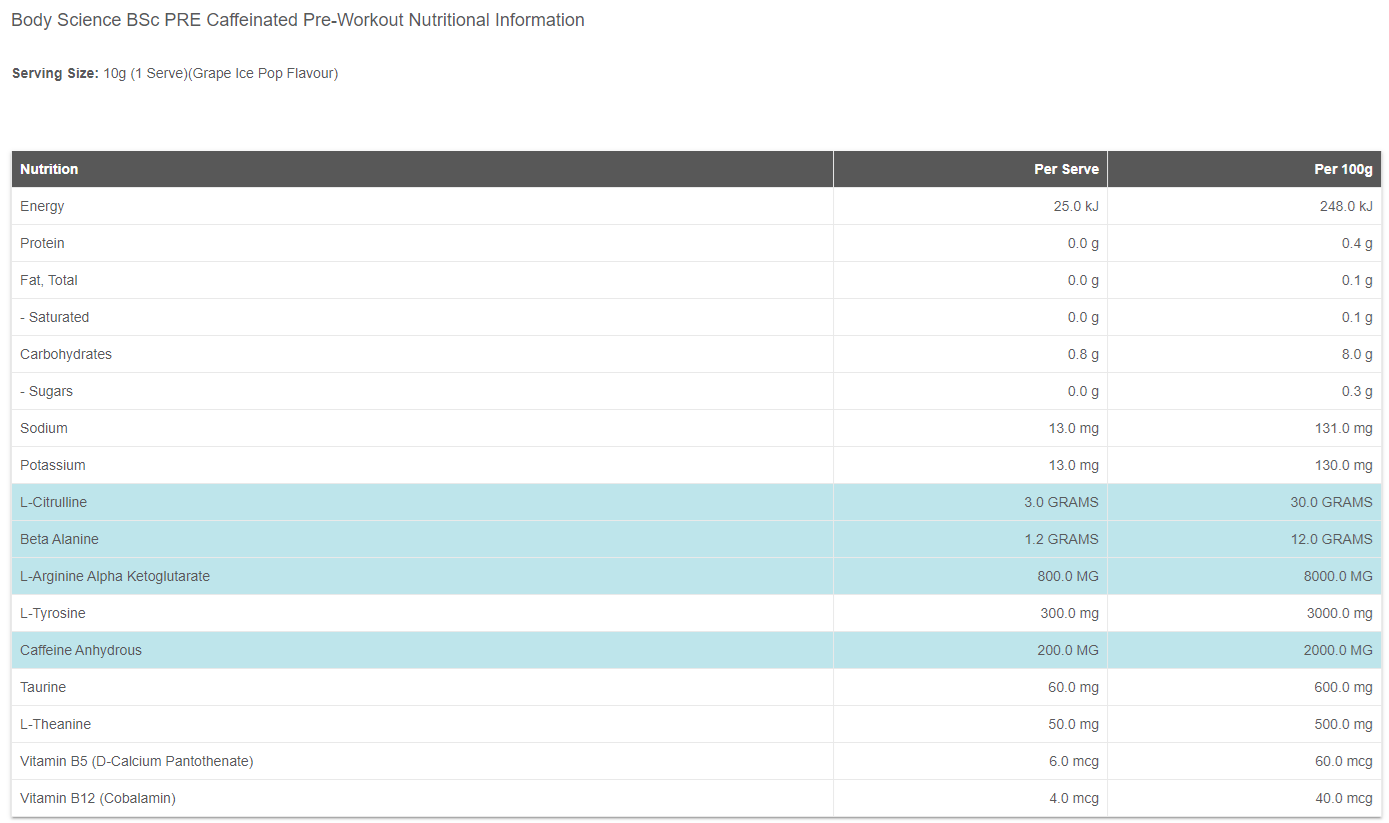
Task: Select the 'L-Tyrosine' row label
Action: [53, 613]
